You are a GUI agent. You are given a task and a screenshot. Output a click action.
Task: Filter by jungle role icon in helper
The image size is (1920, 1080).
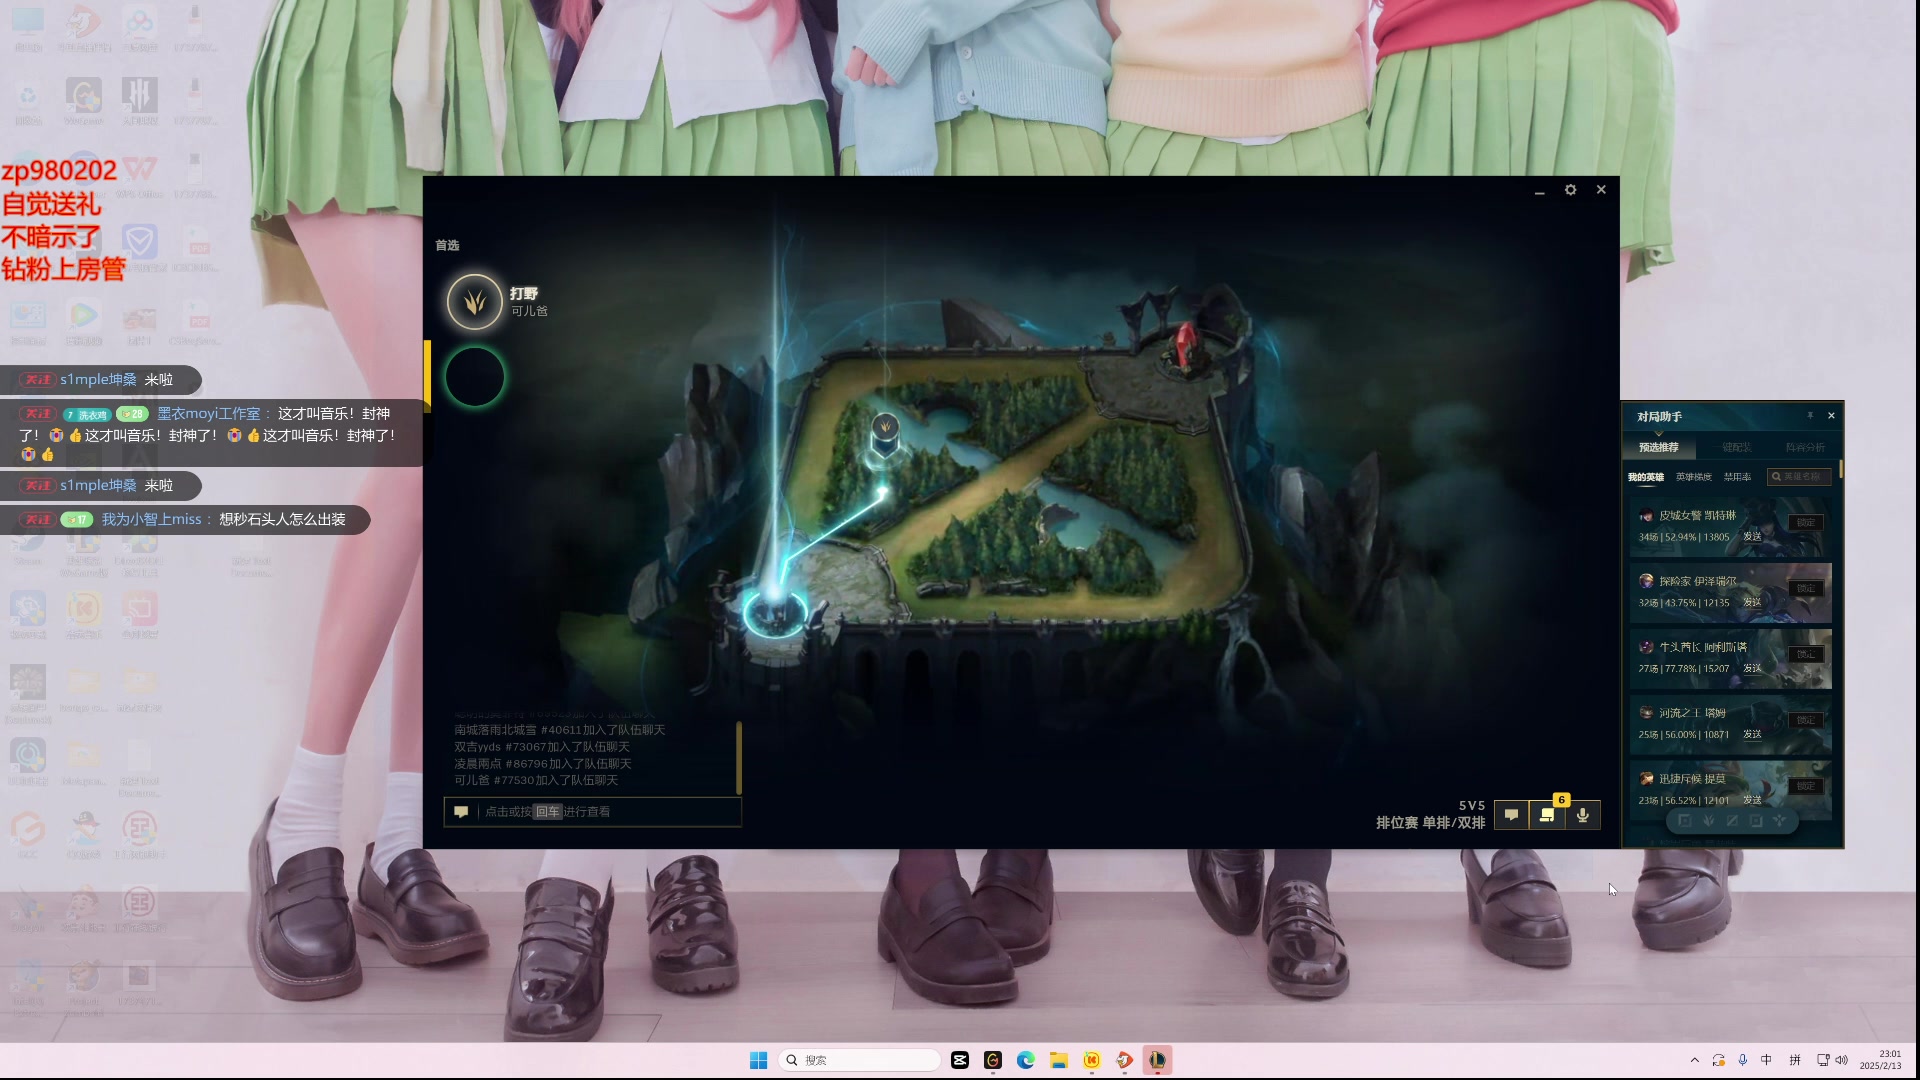[1708, 821]
